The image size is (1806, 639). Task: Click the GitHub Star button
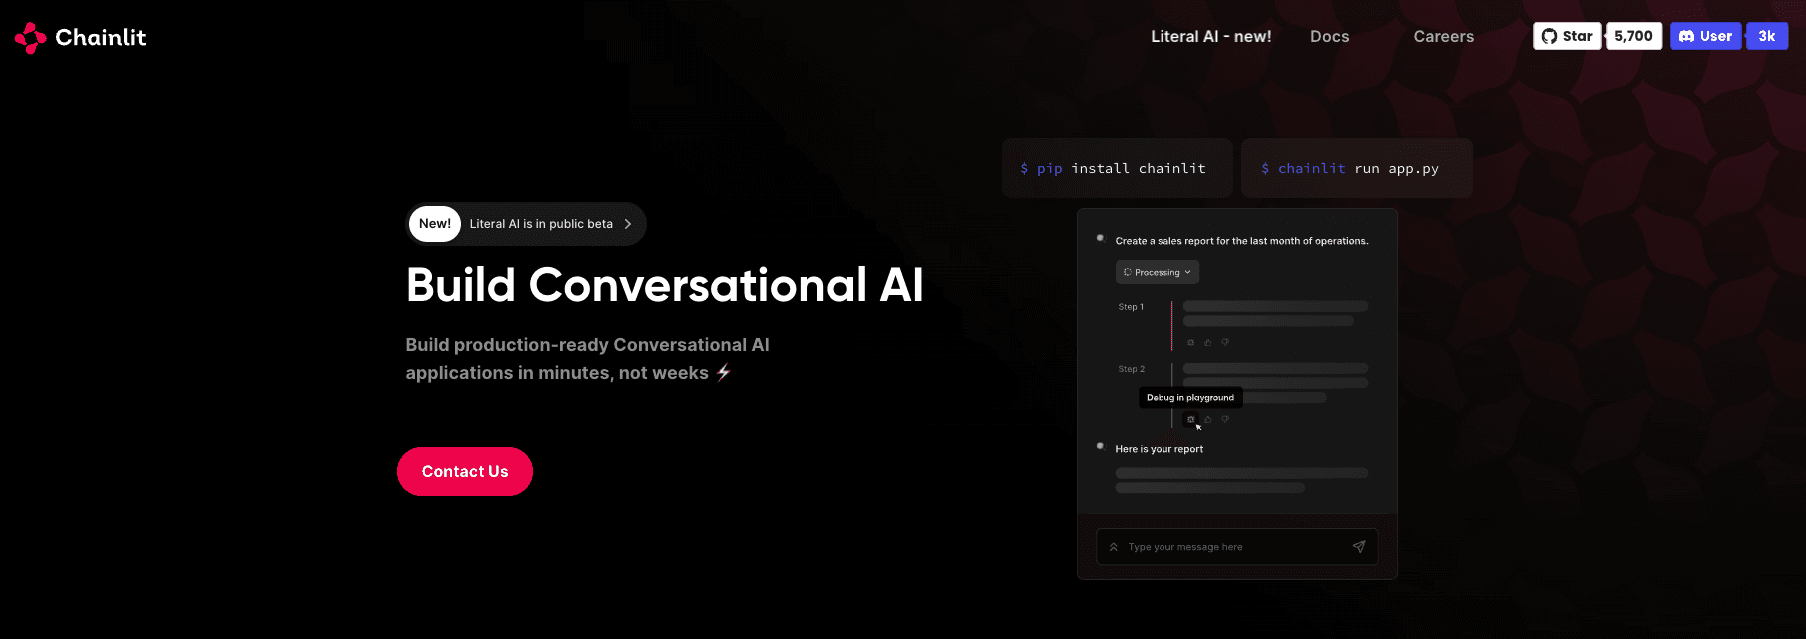click(x=1567, y=36)
